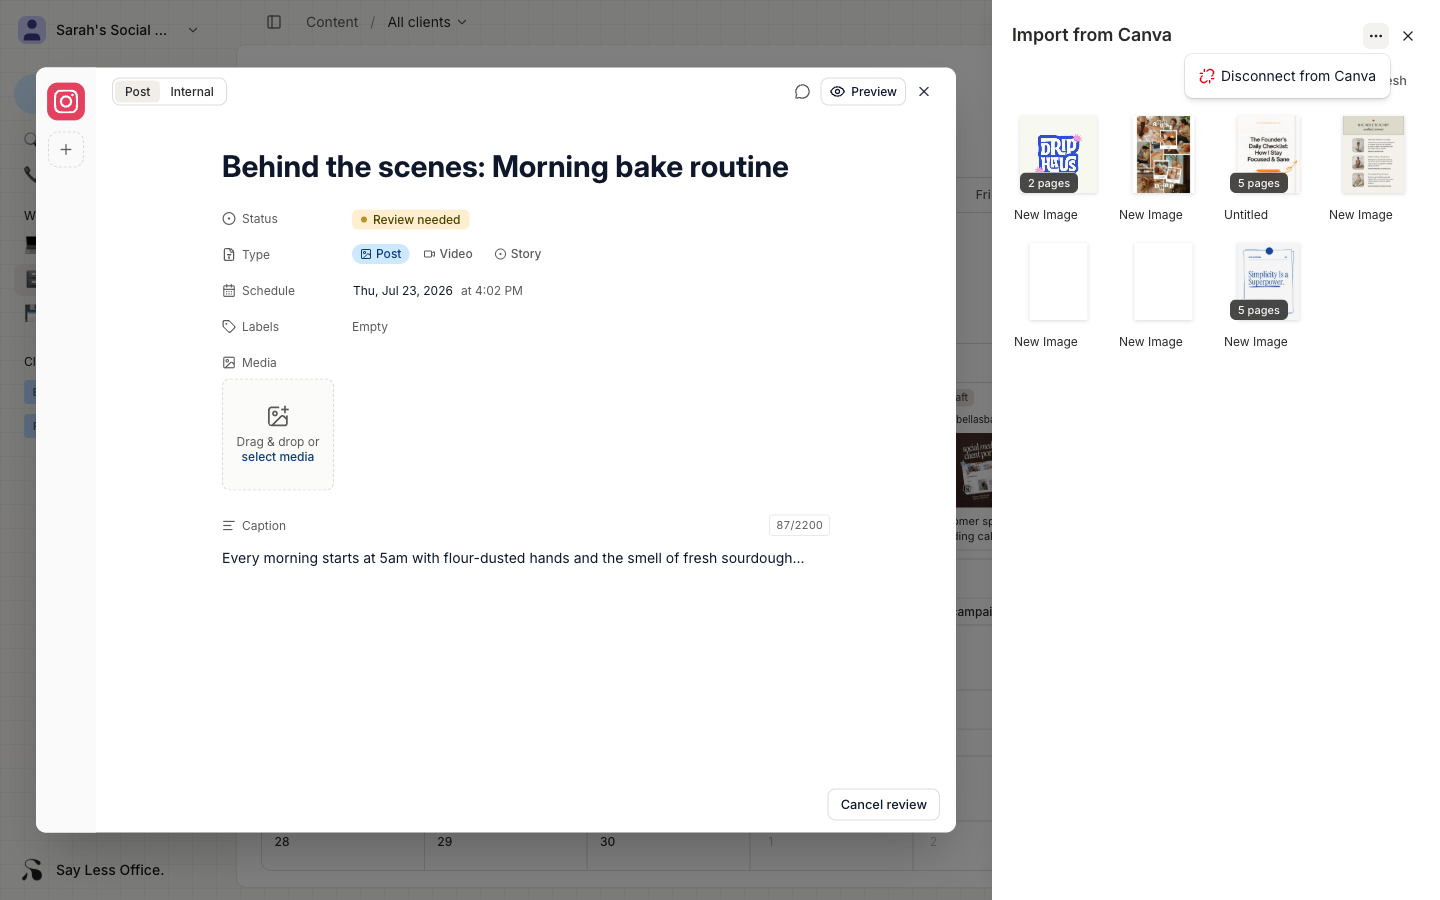Switch to the Post tab
1440x900 pixels.
(x=138, y=92)
